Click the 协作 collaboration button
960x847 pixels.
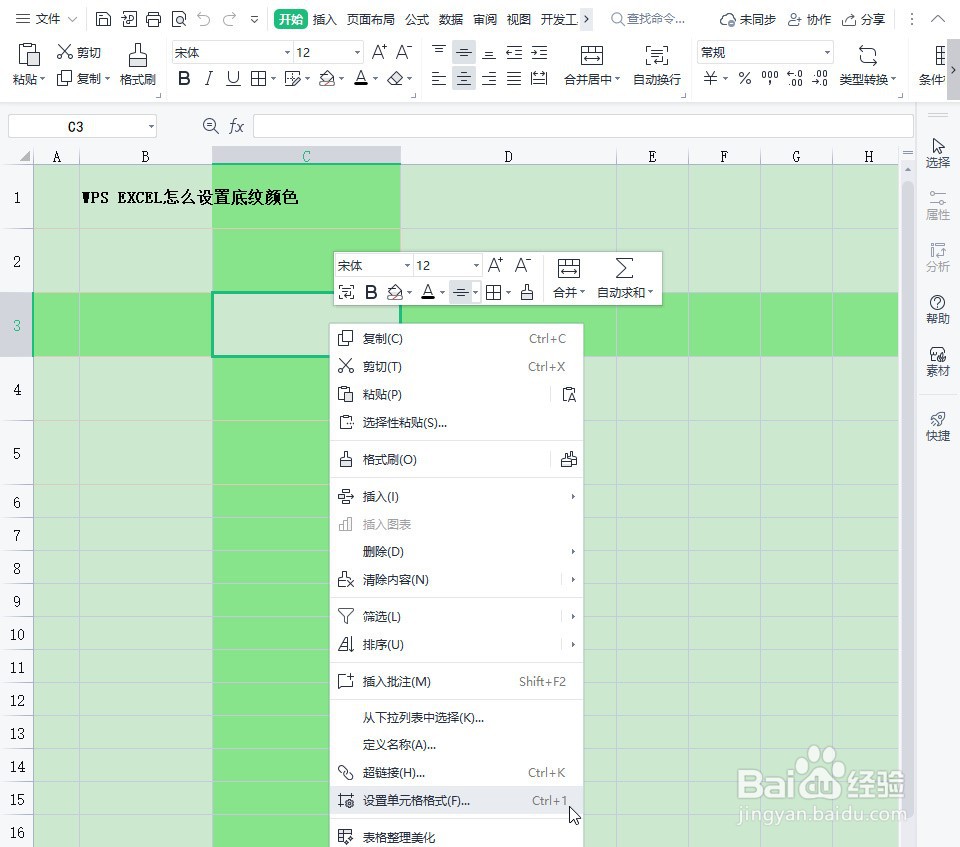810,17
